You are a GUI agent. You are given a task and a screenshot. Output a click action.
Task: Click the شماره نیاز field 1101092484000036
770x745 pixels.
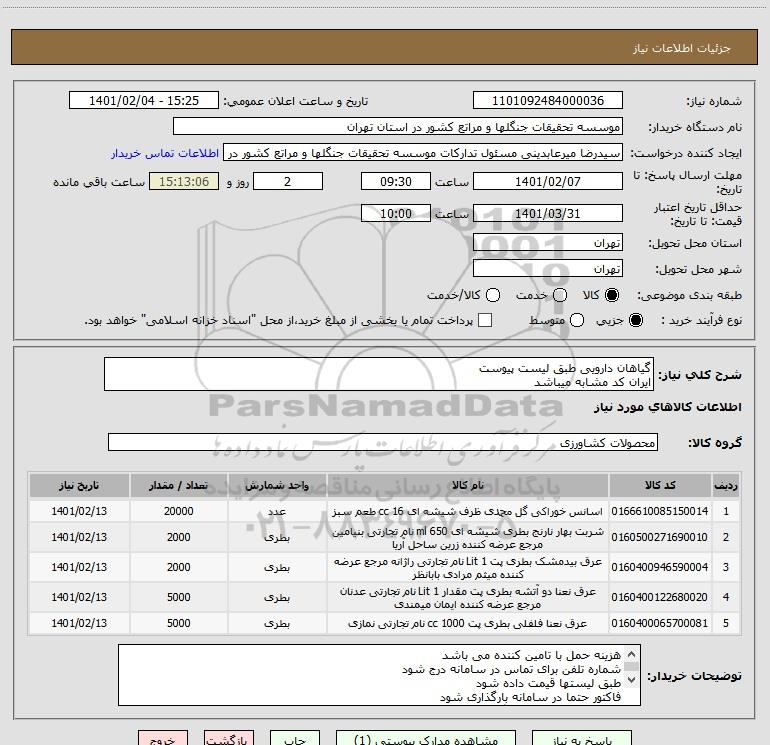(x=548, y=101)
